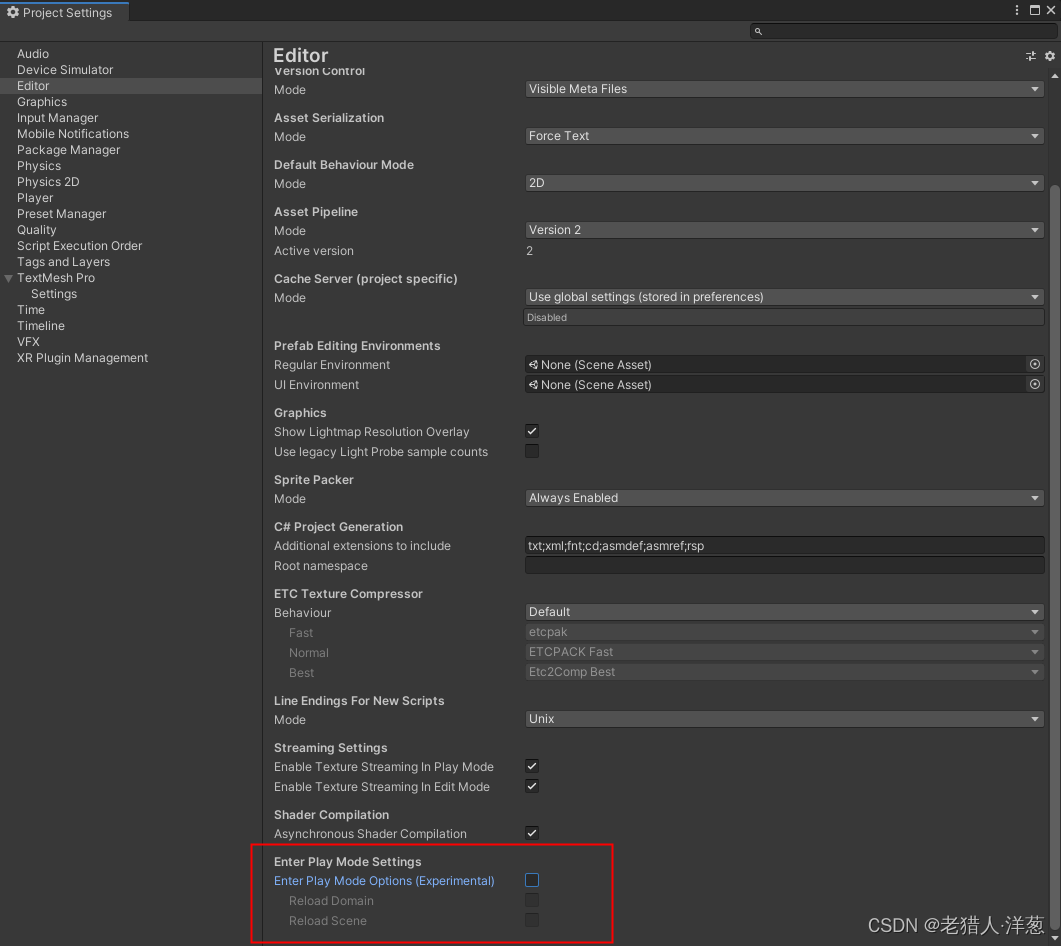Click the Active version value 2
Viewport: 1061px width, 946px height.
click(x=529, y=251)
